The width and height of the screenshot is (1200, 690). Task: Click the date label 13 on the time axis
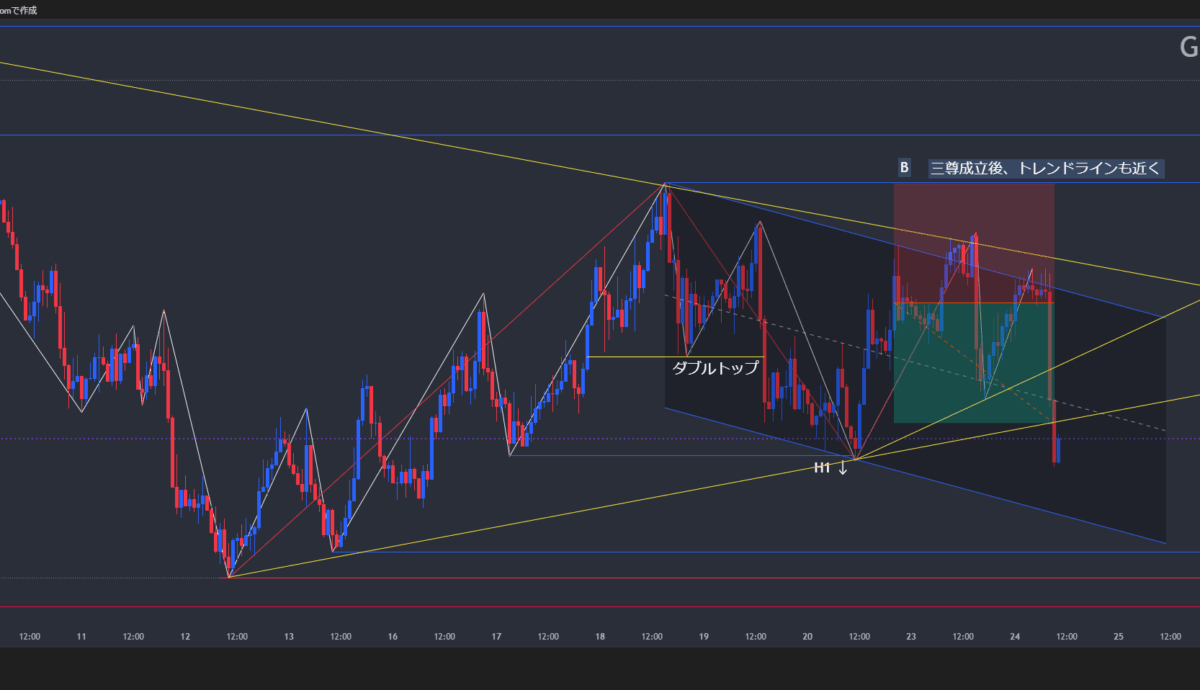point(288,636)
